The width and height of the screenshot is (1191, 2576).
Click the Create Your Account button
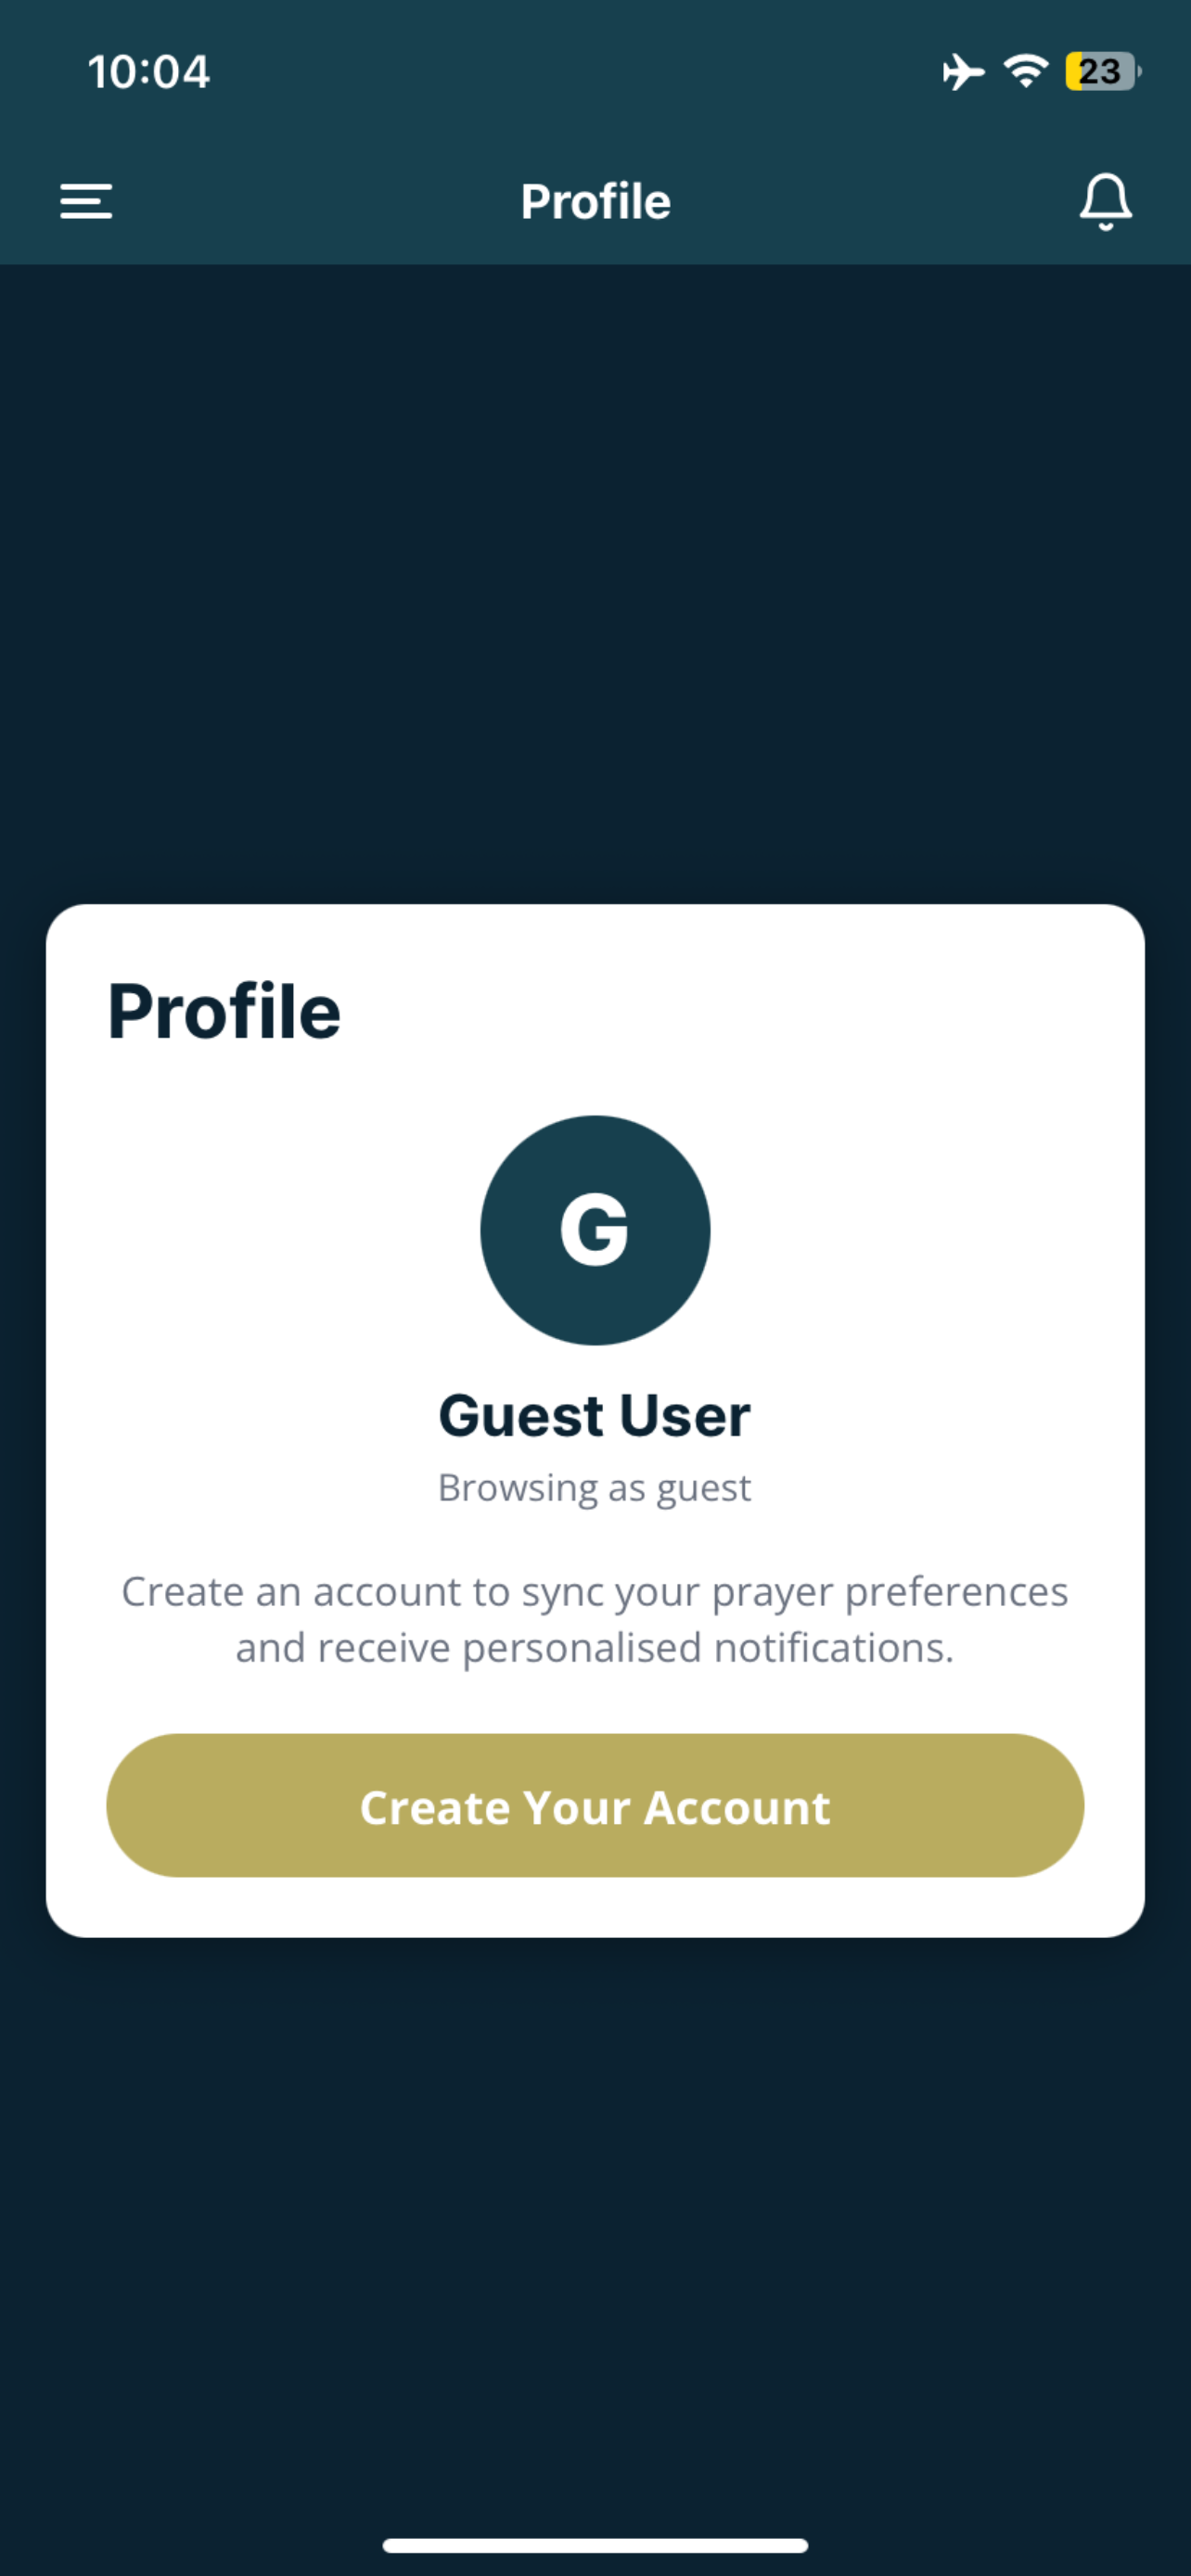tap(595, 1805)
